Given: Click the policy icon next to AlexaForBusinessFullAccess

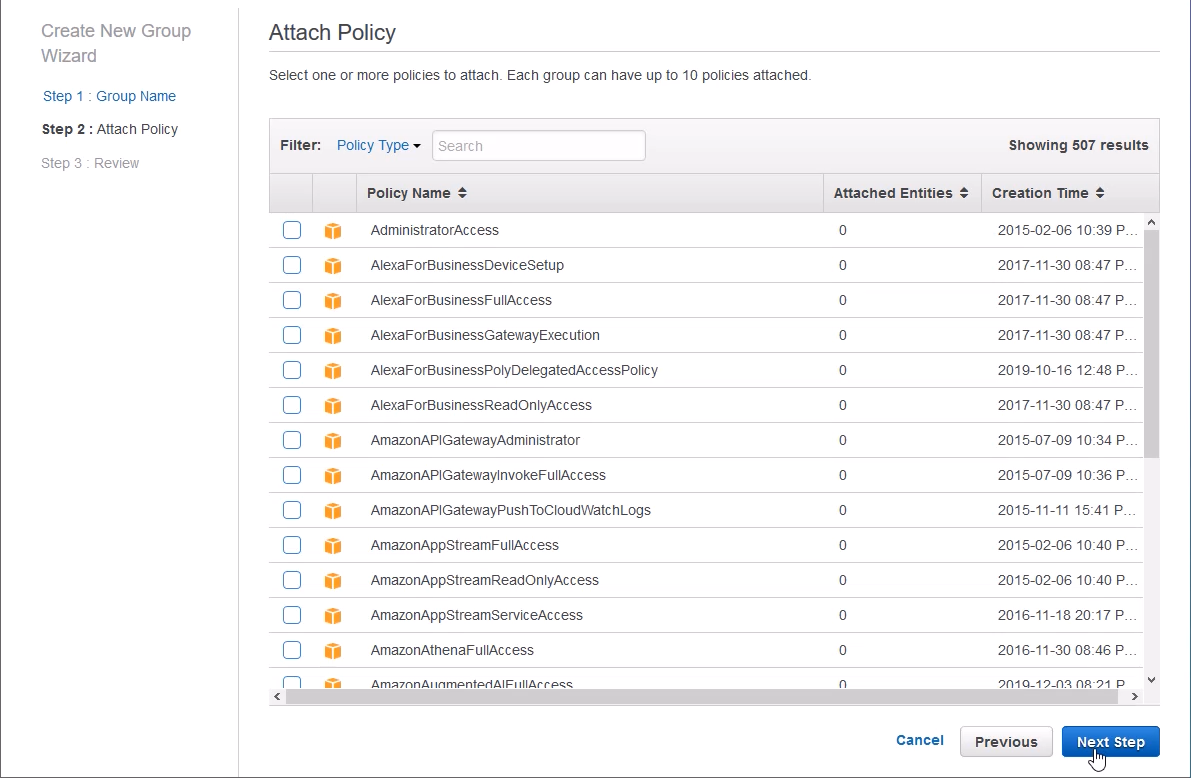Looking at the screenshot, I should click(333, 301).
